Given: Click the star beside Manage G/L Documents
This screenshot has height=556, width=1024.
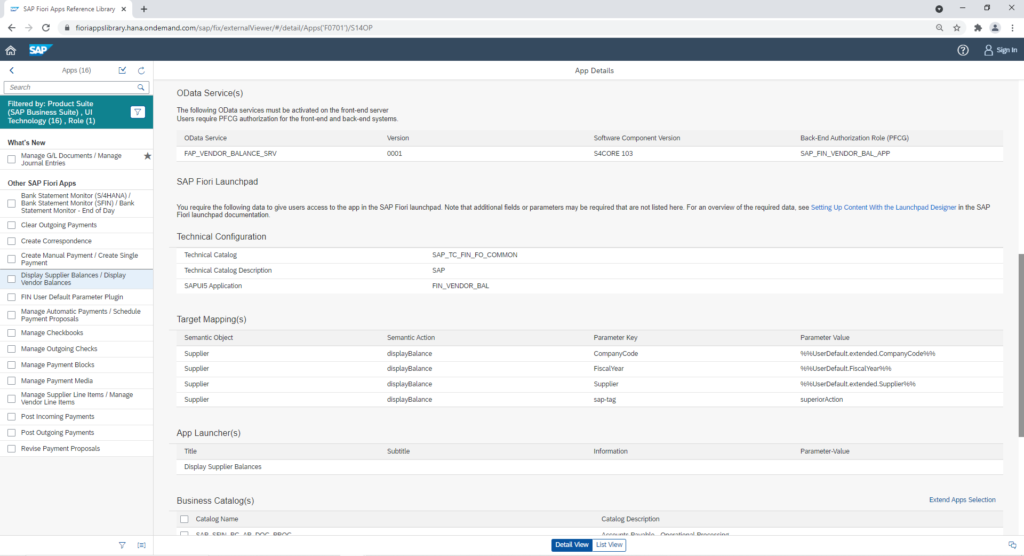Looking at the screenshot, I should [x=148, y=155].
